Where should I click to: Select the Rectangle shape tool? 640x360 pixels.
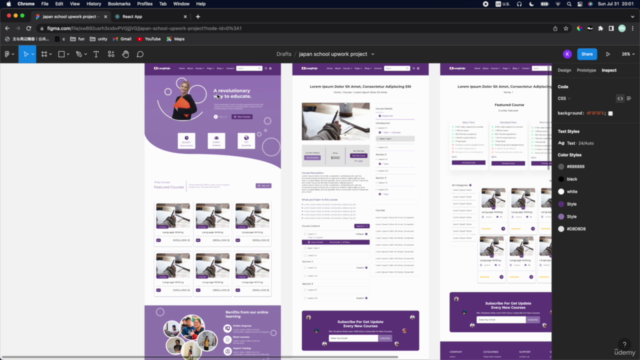(61, 54)
